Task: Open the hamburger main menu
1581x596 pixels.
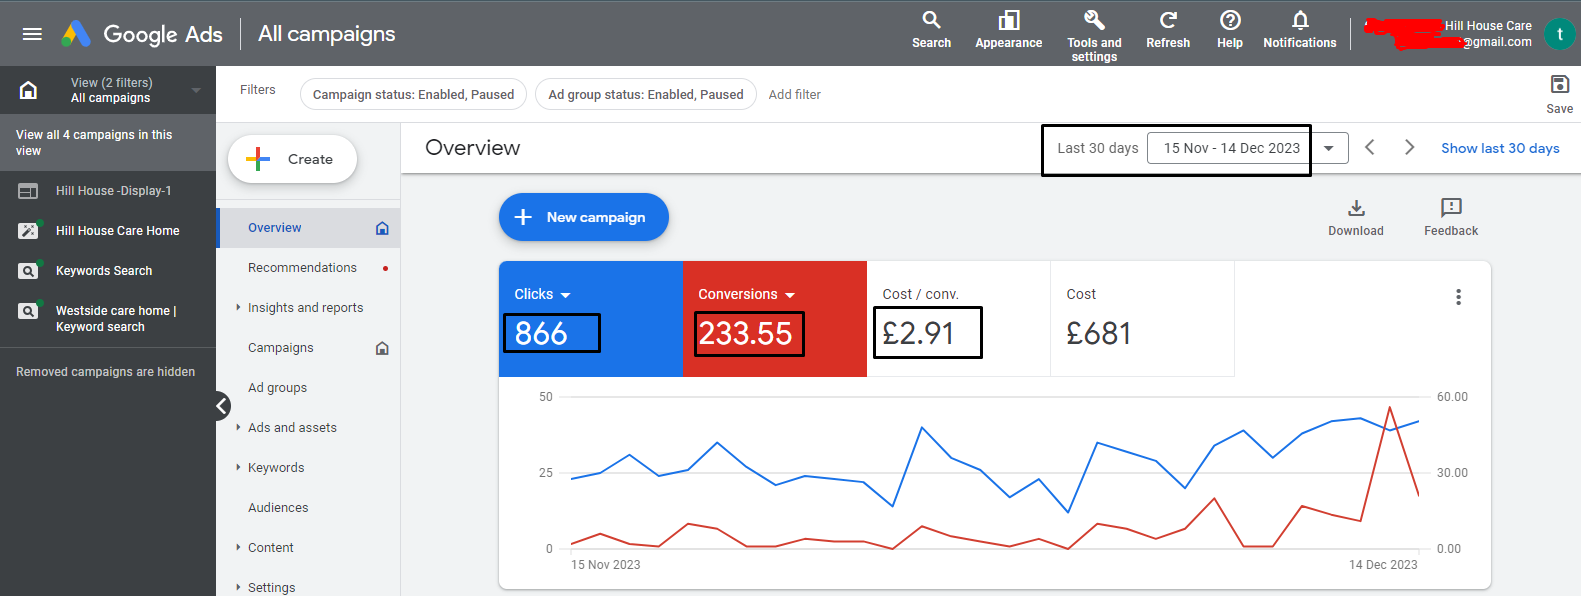Action: 32,34
